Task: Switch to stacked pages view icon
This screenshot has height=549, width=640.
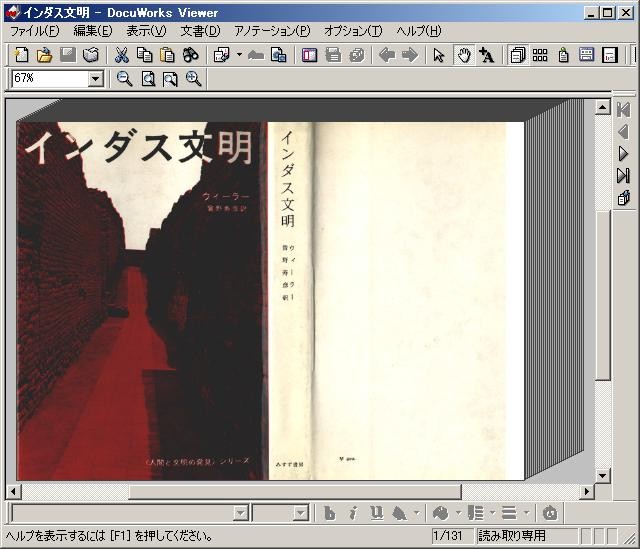Action: (x=518, y=55)
